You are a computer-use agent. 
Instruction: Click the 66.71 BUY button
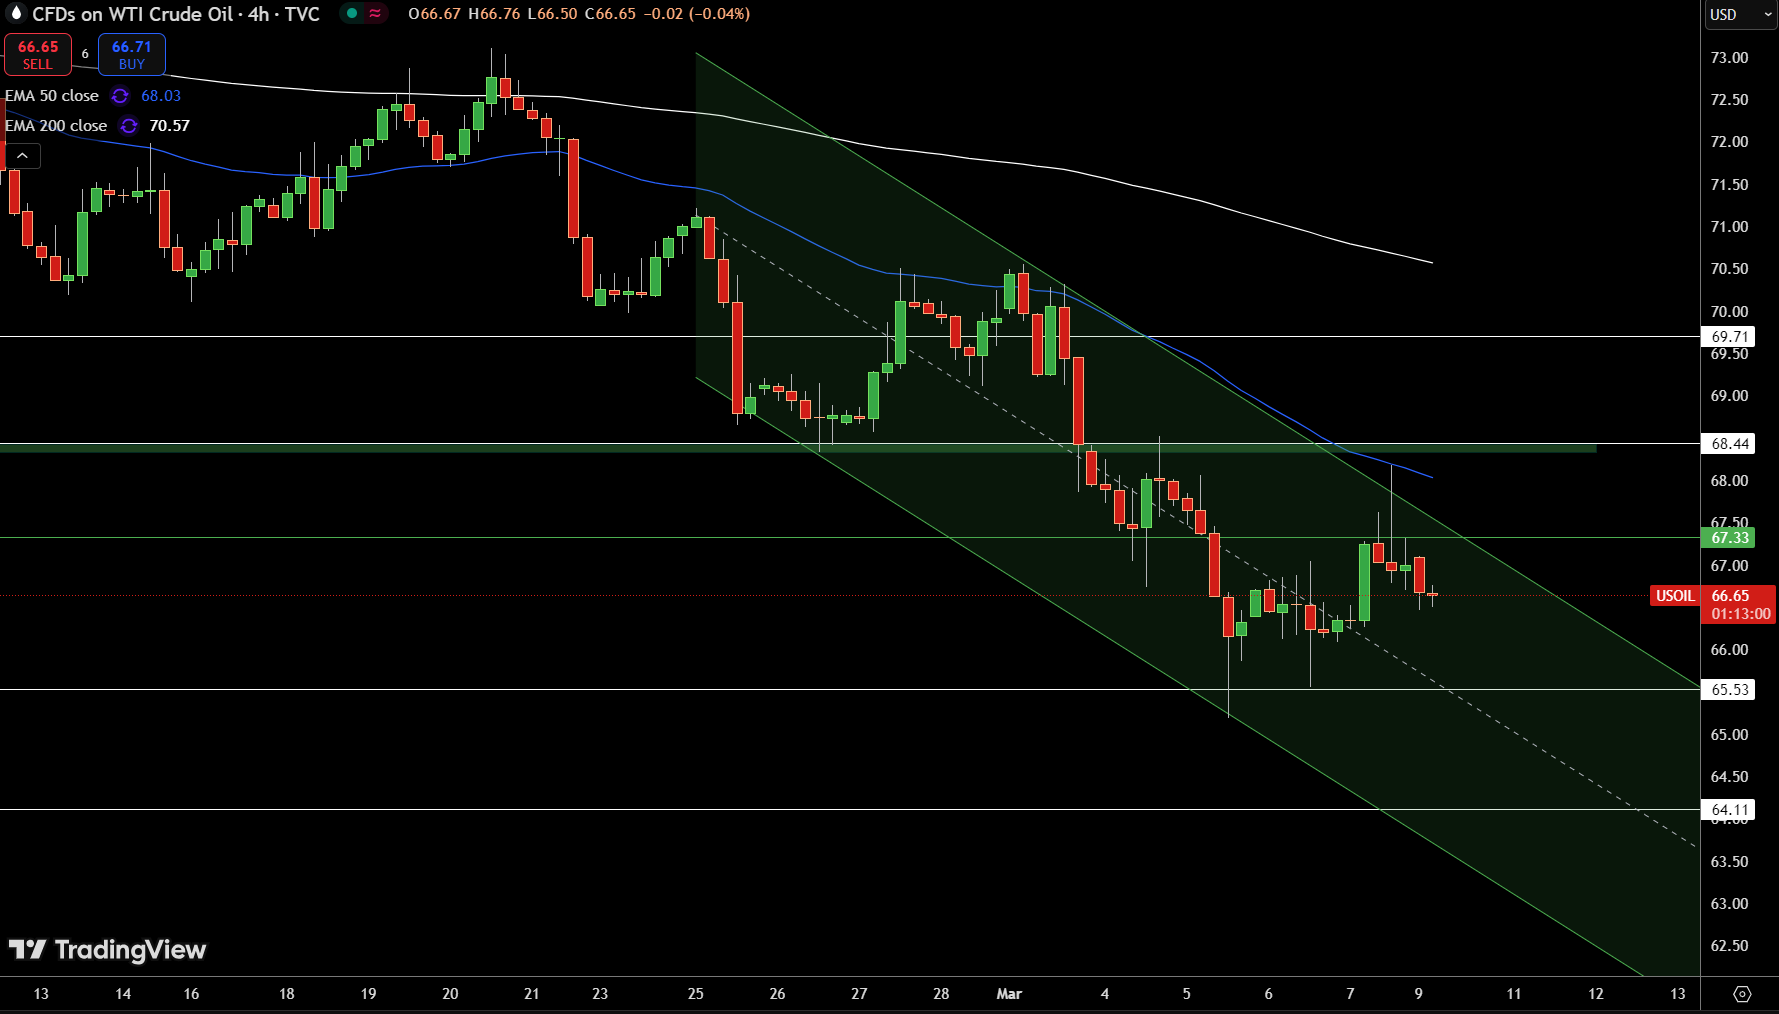[132, 54]
